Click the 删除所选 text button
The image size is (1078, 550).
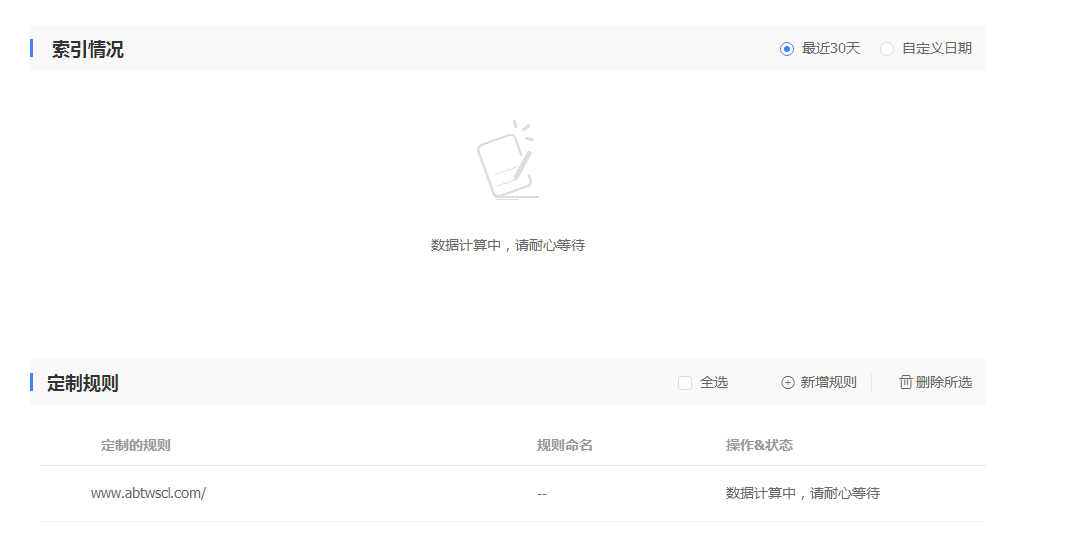pos(944,382)
